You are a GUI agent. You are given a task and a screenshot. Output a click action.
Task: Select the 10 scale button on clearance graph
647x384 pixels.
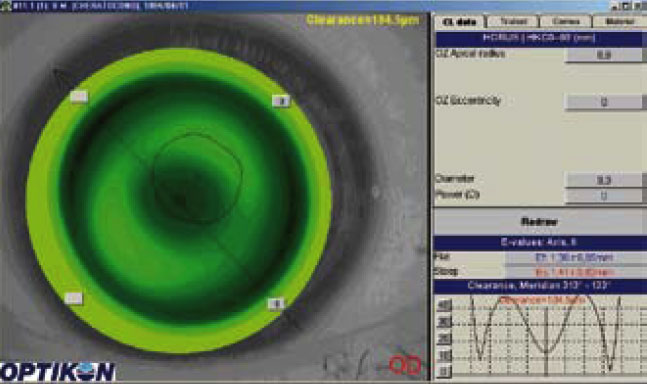444,356
